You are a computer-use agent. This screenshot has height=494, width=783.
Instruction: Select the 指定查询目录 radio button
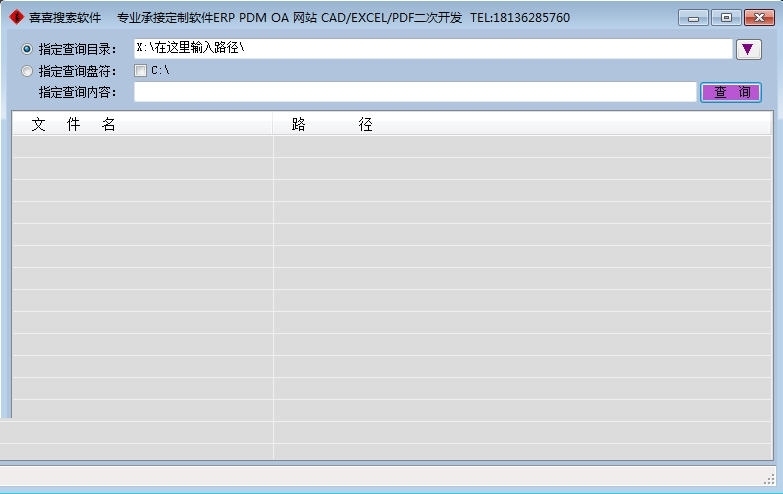coord(27,49)
